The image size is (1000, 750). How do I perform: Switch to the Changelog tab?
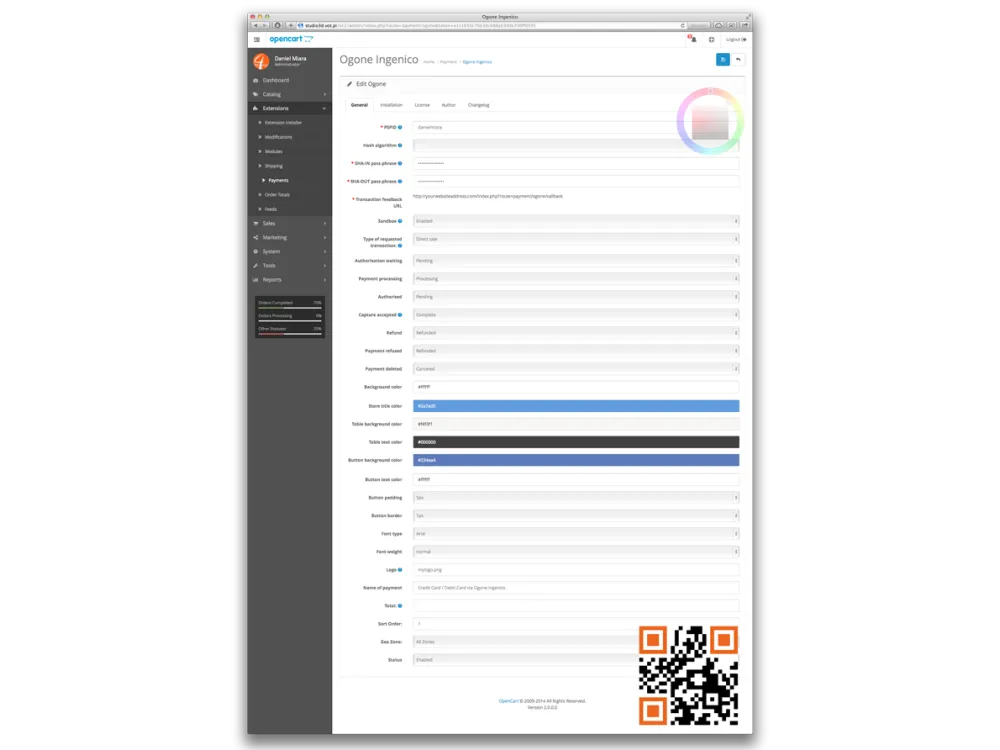[x=478, y=104]
